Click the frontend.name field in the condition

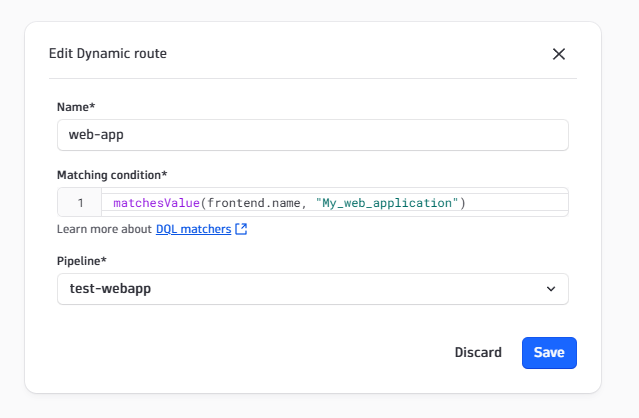pos(254,203)
